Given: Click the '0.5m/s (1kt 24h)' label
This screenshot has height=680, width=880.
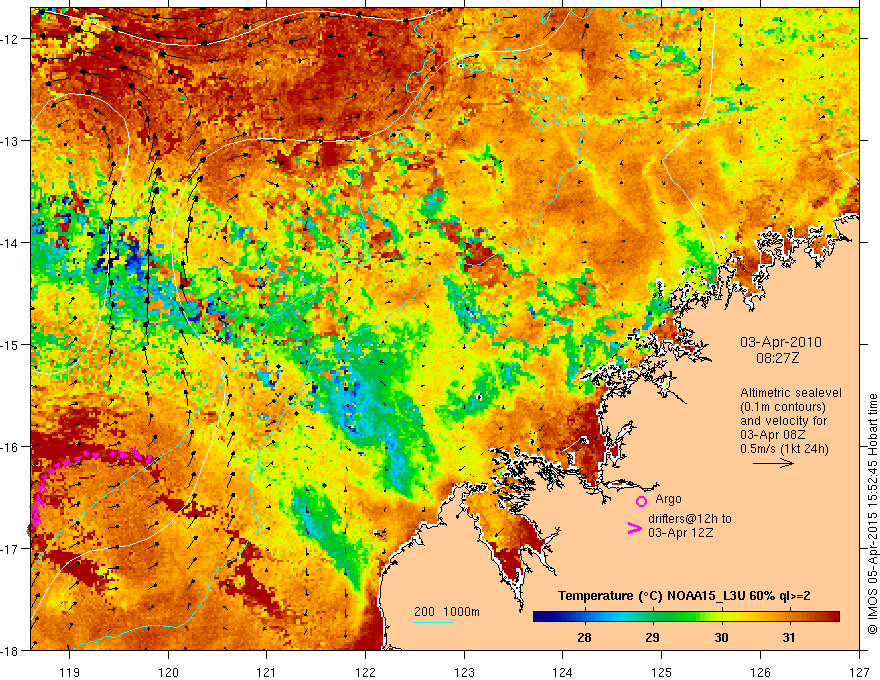Looking at the screenshot, I should (784, 449).
